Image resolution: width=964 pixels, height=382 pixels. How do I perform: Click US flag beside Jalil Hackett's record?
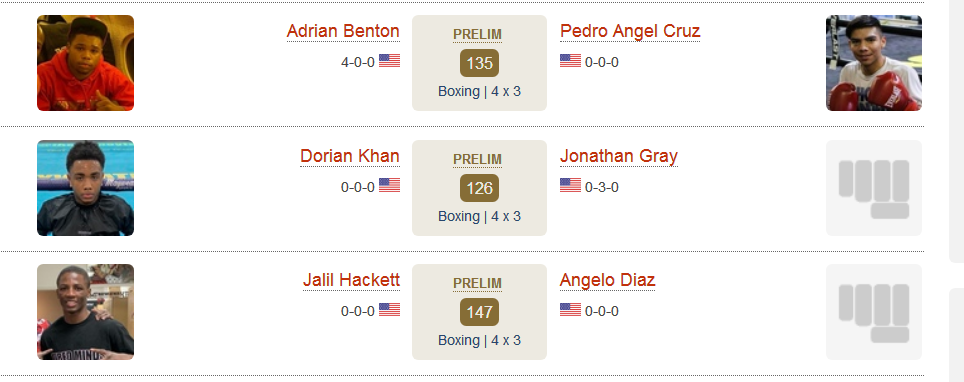(389, 309)
